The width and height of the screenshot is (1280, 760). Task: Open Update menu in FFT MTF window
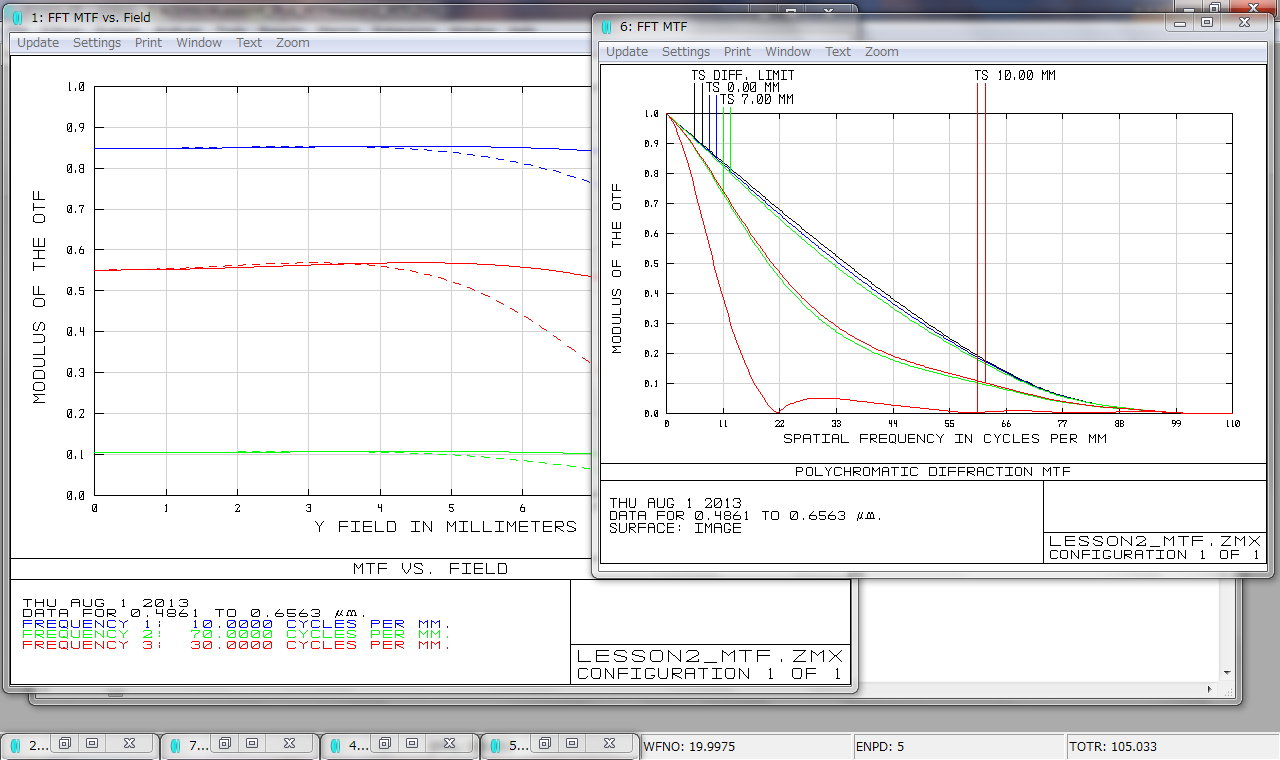click(627, 52)
